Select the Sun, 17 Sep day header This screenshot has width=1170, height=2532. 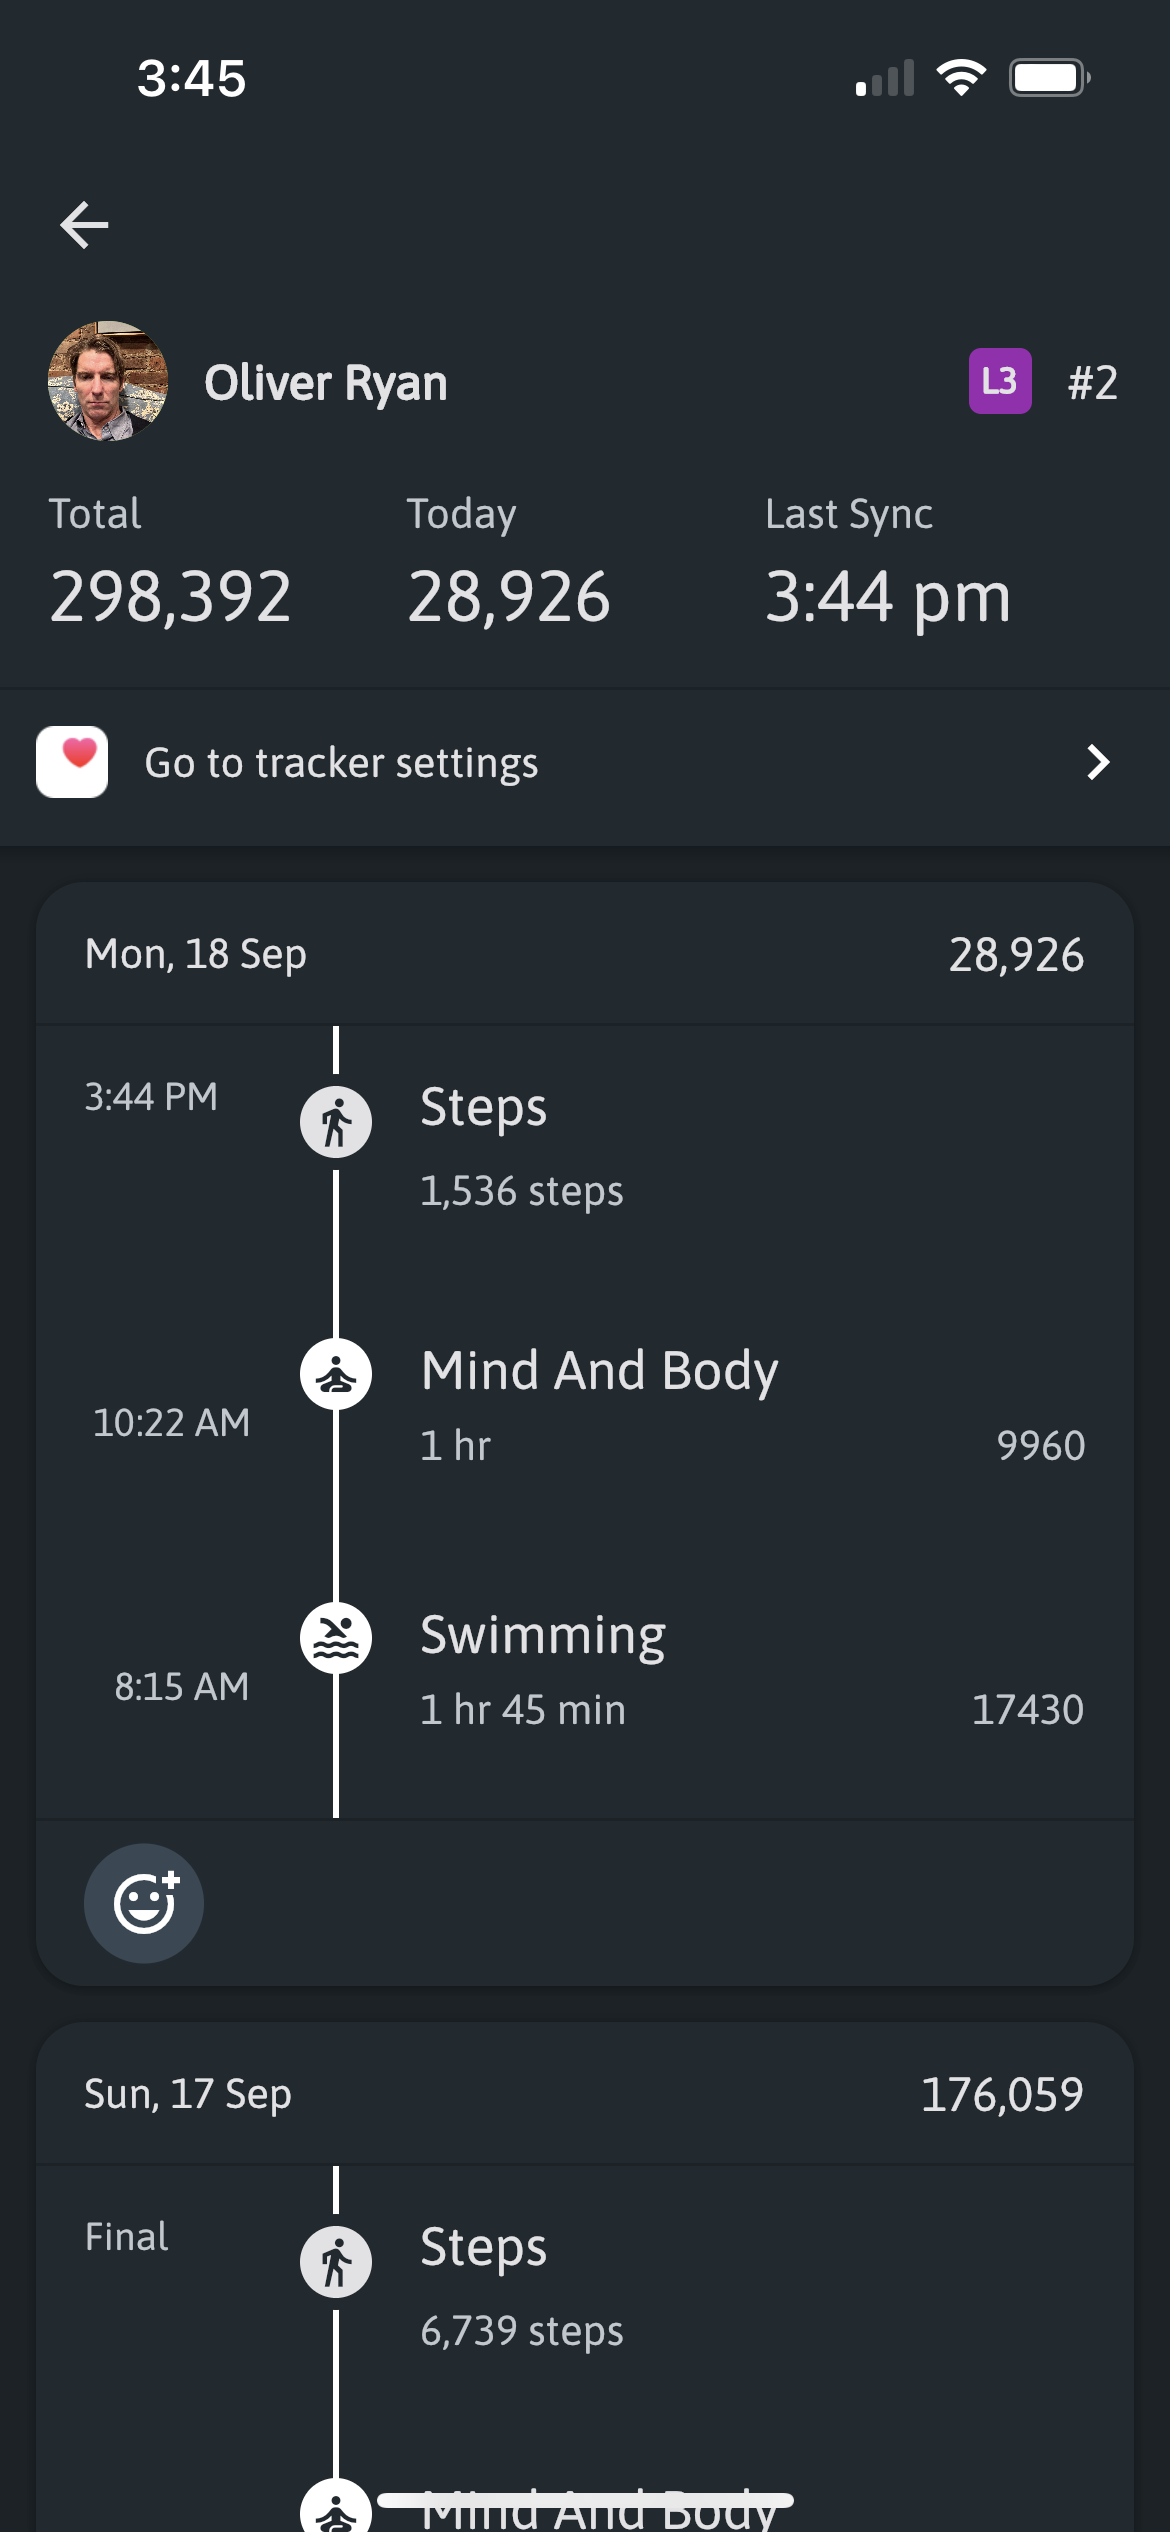188,2094
